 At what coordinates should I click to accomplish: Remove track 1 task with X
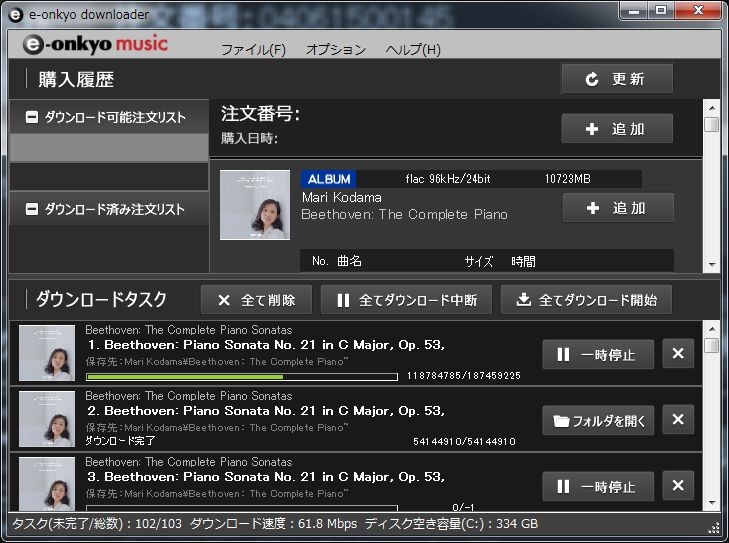click(678, 354)
